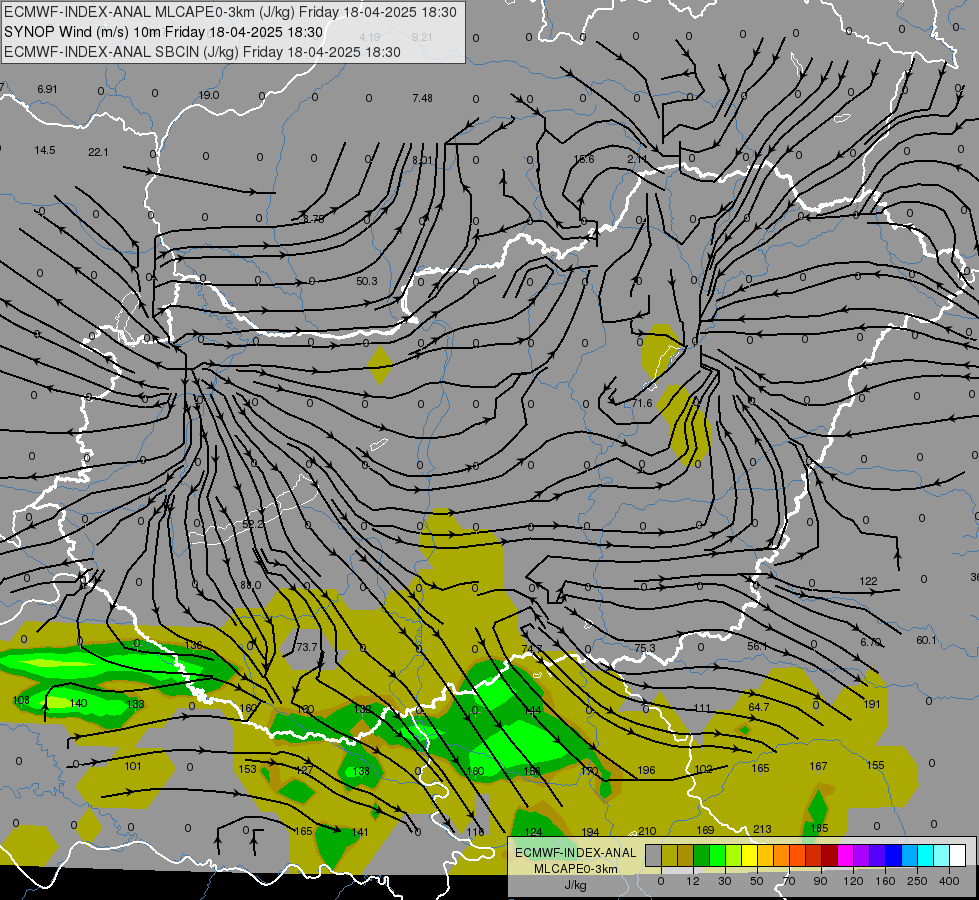Screen dimensions: 979x900
Task: Click the map value '101'
Action: [x=133, y=766]
